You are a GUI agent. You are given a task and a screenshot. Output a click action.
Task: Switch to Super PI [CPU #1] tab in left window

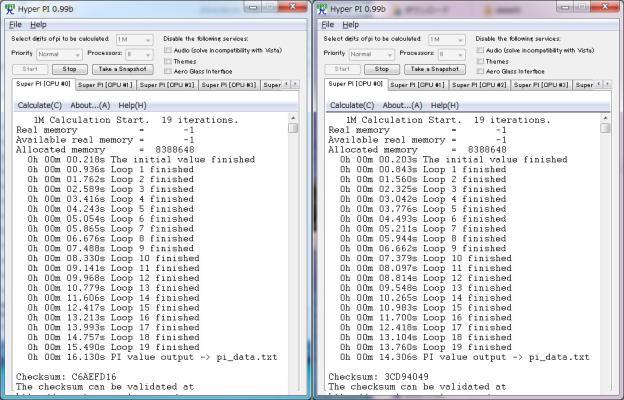[105, 85]
